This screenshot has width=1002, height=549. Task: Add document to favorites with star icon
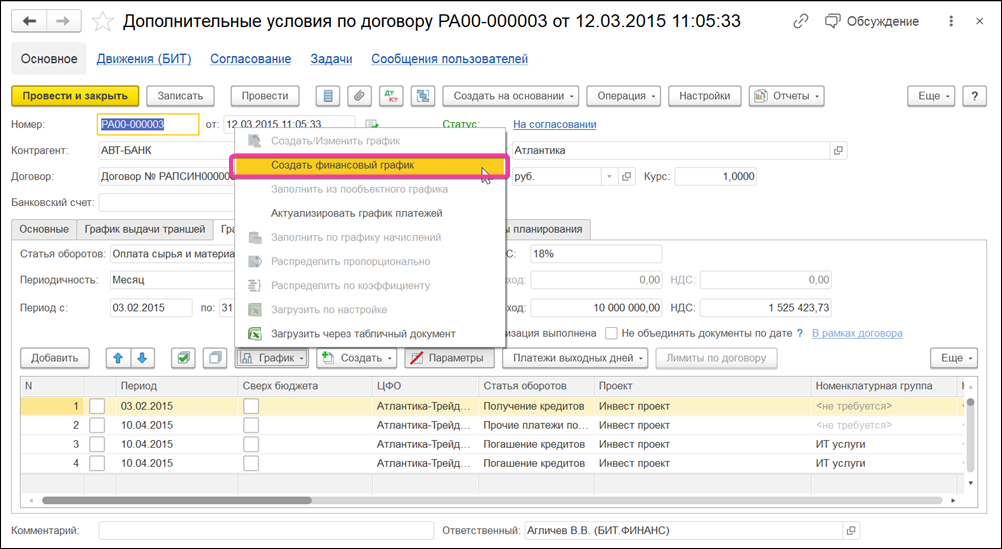click(102, 22)
